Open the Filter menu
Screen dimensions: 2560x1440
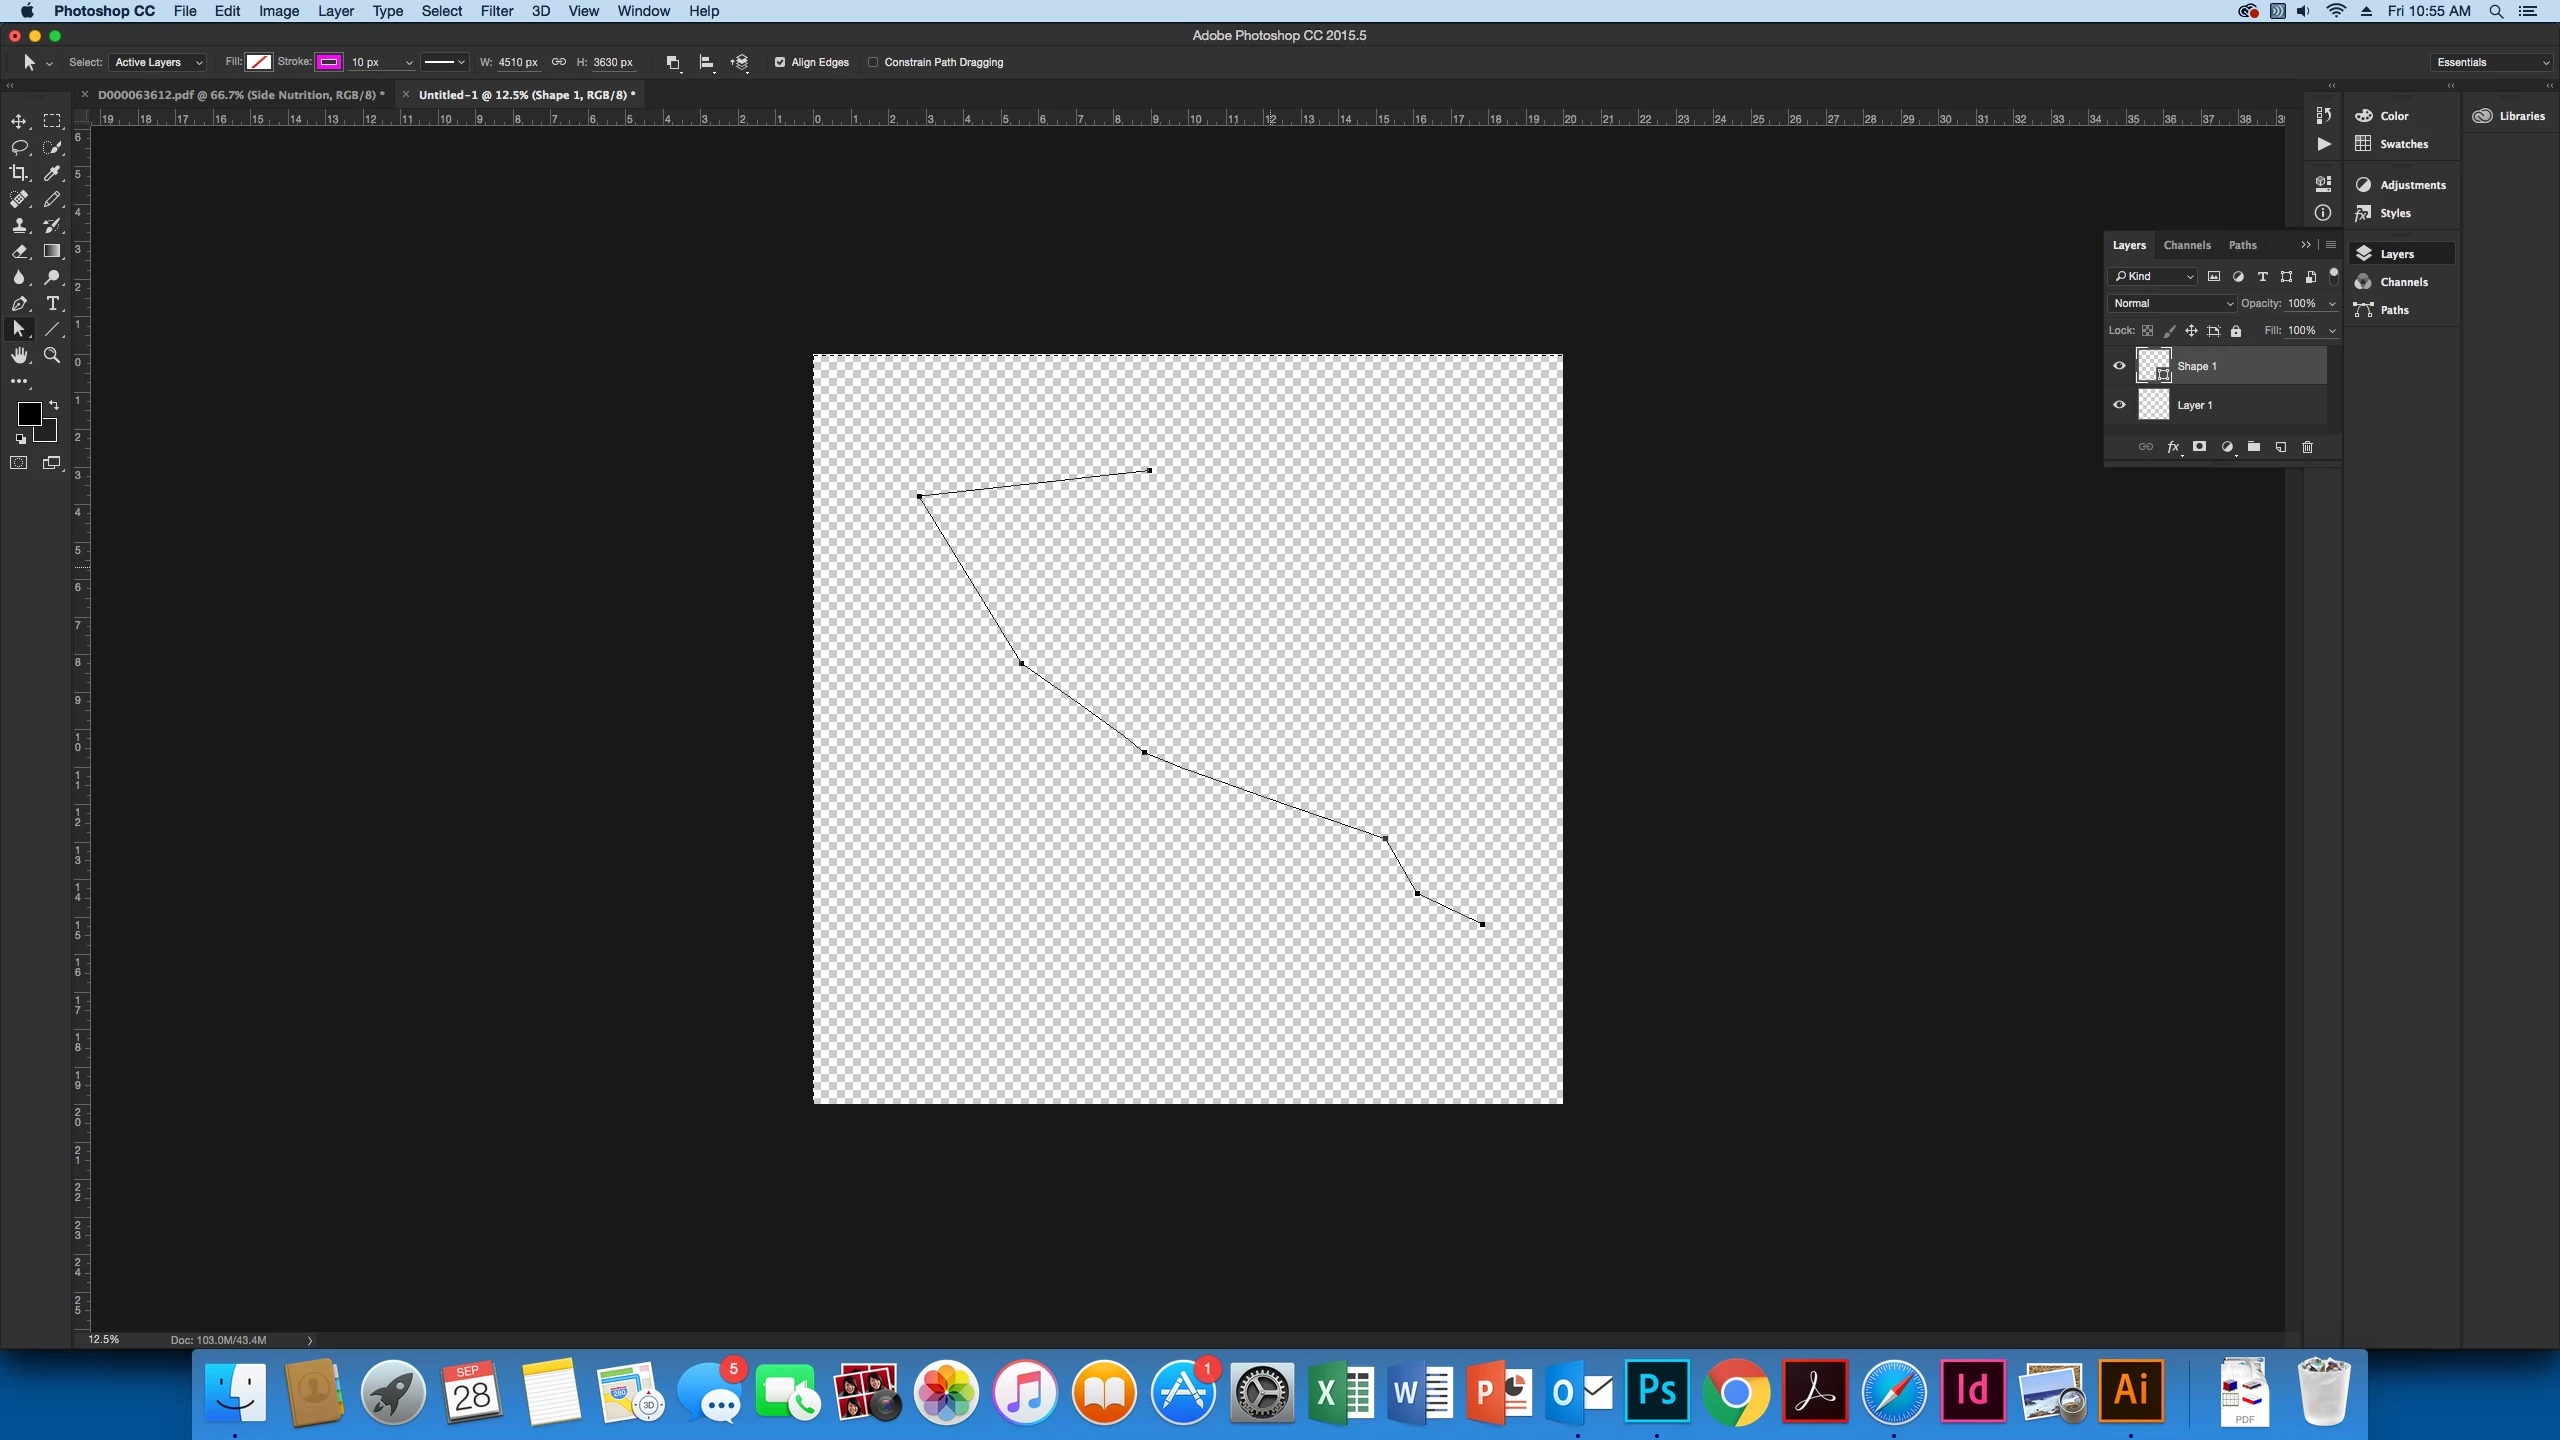tap(496, 11)
